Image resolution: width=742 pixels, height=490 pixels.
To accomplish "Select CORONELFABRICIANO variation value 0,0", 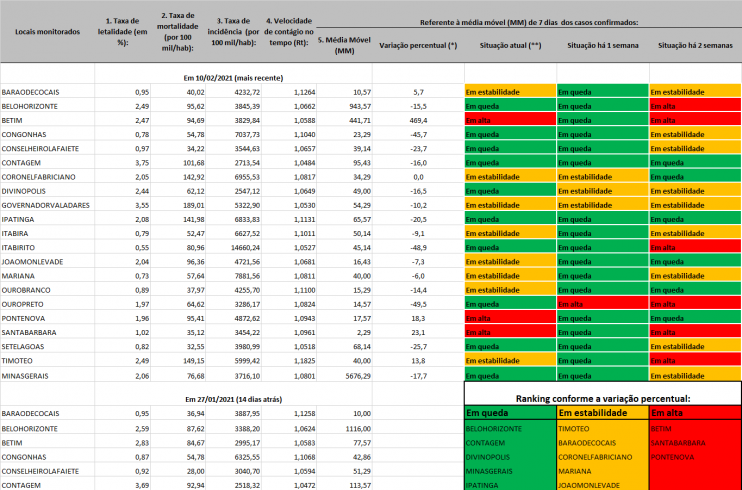I will (x=418, y=177).
